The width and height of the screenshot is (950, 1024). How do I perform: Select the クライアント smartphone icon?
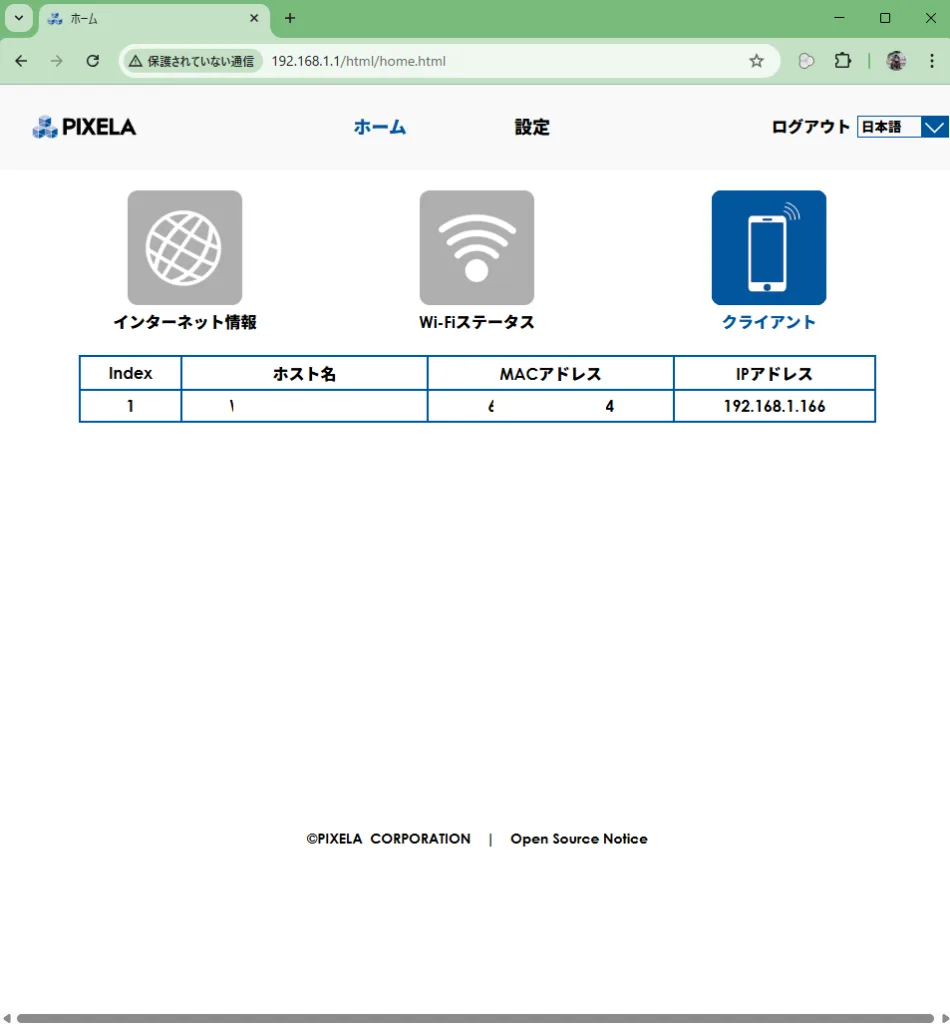click(x=768, y=248)
